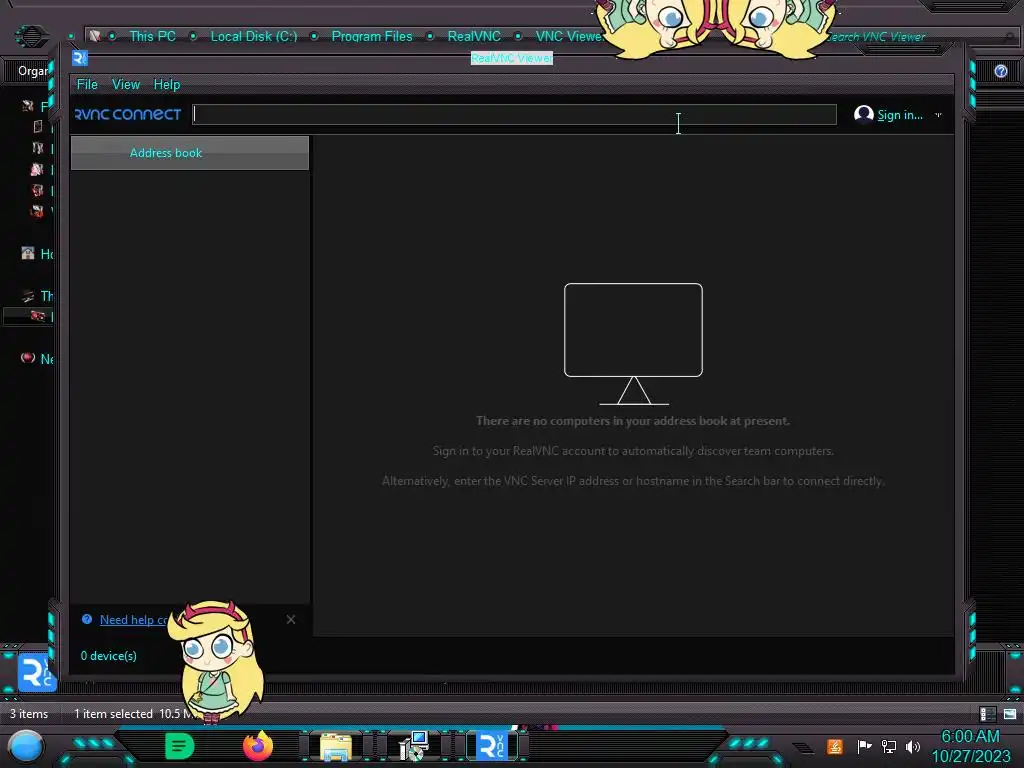Click the VNC Server address search field
The width and height of the screenshot is (1024, 768).
[x=514, y=114]
